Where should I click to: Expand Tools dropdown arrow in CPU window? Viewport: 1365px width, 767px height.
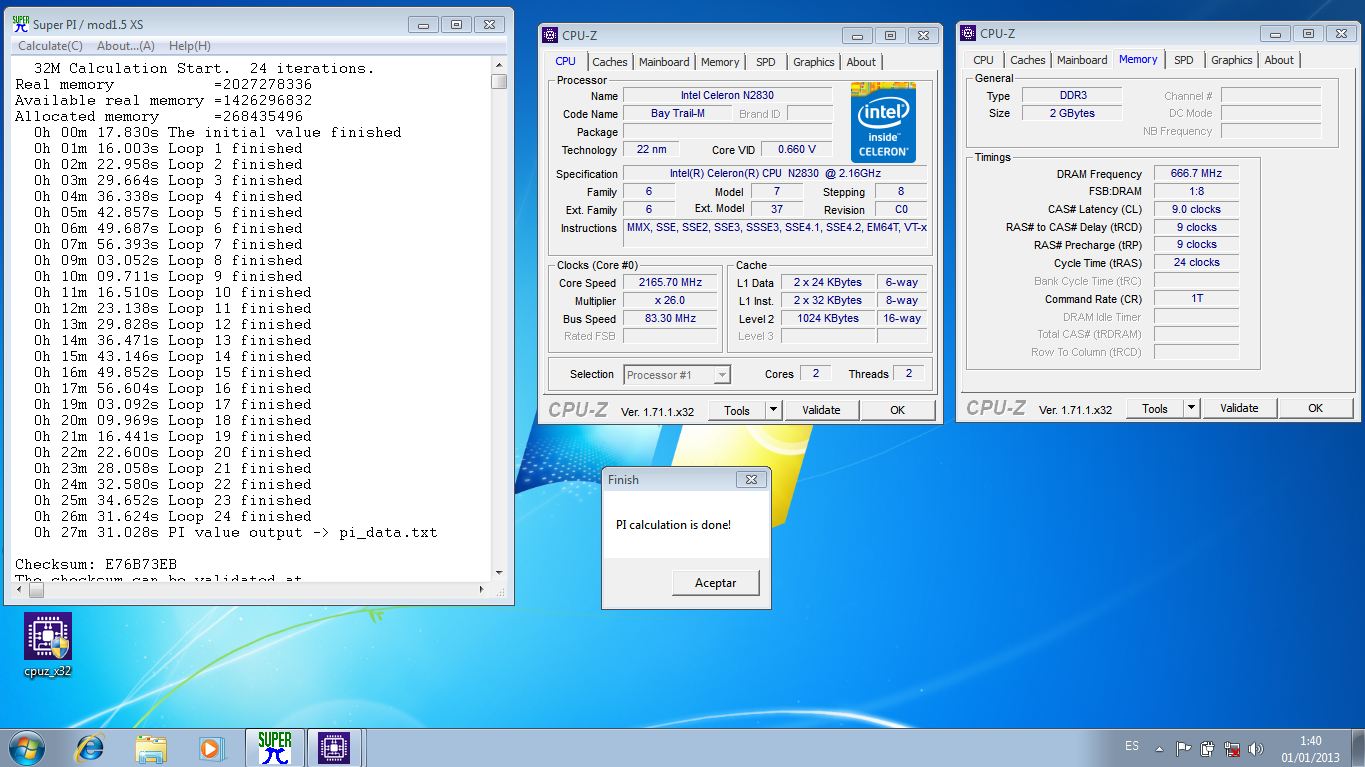tap(773, 410)
